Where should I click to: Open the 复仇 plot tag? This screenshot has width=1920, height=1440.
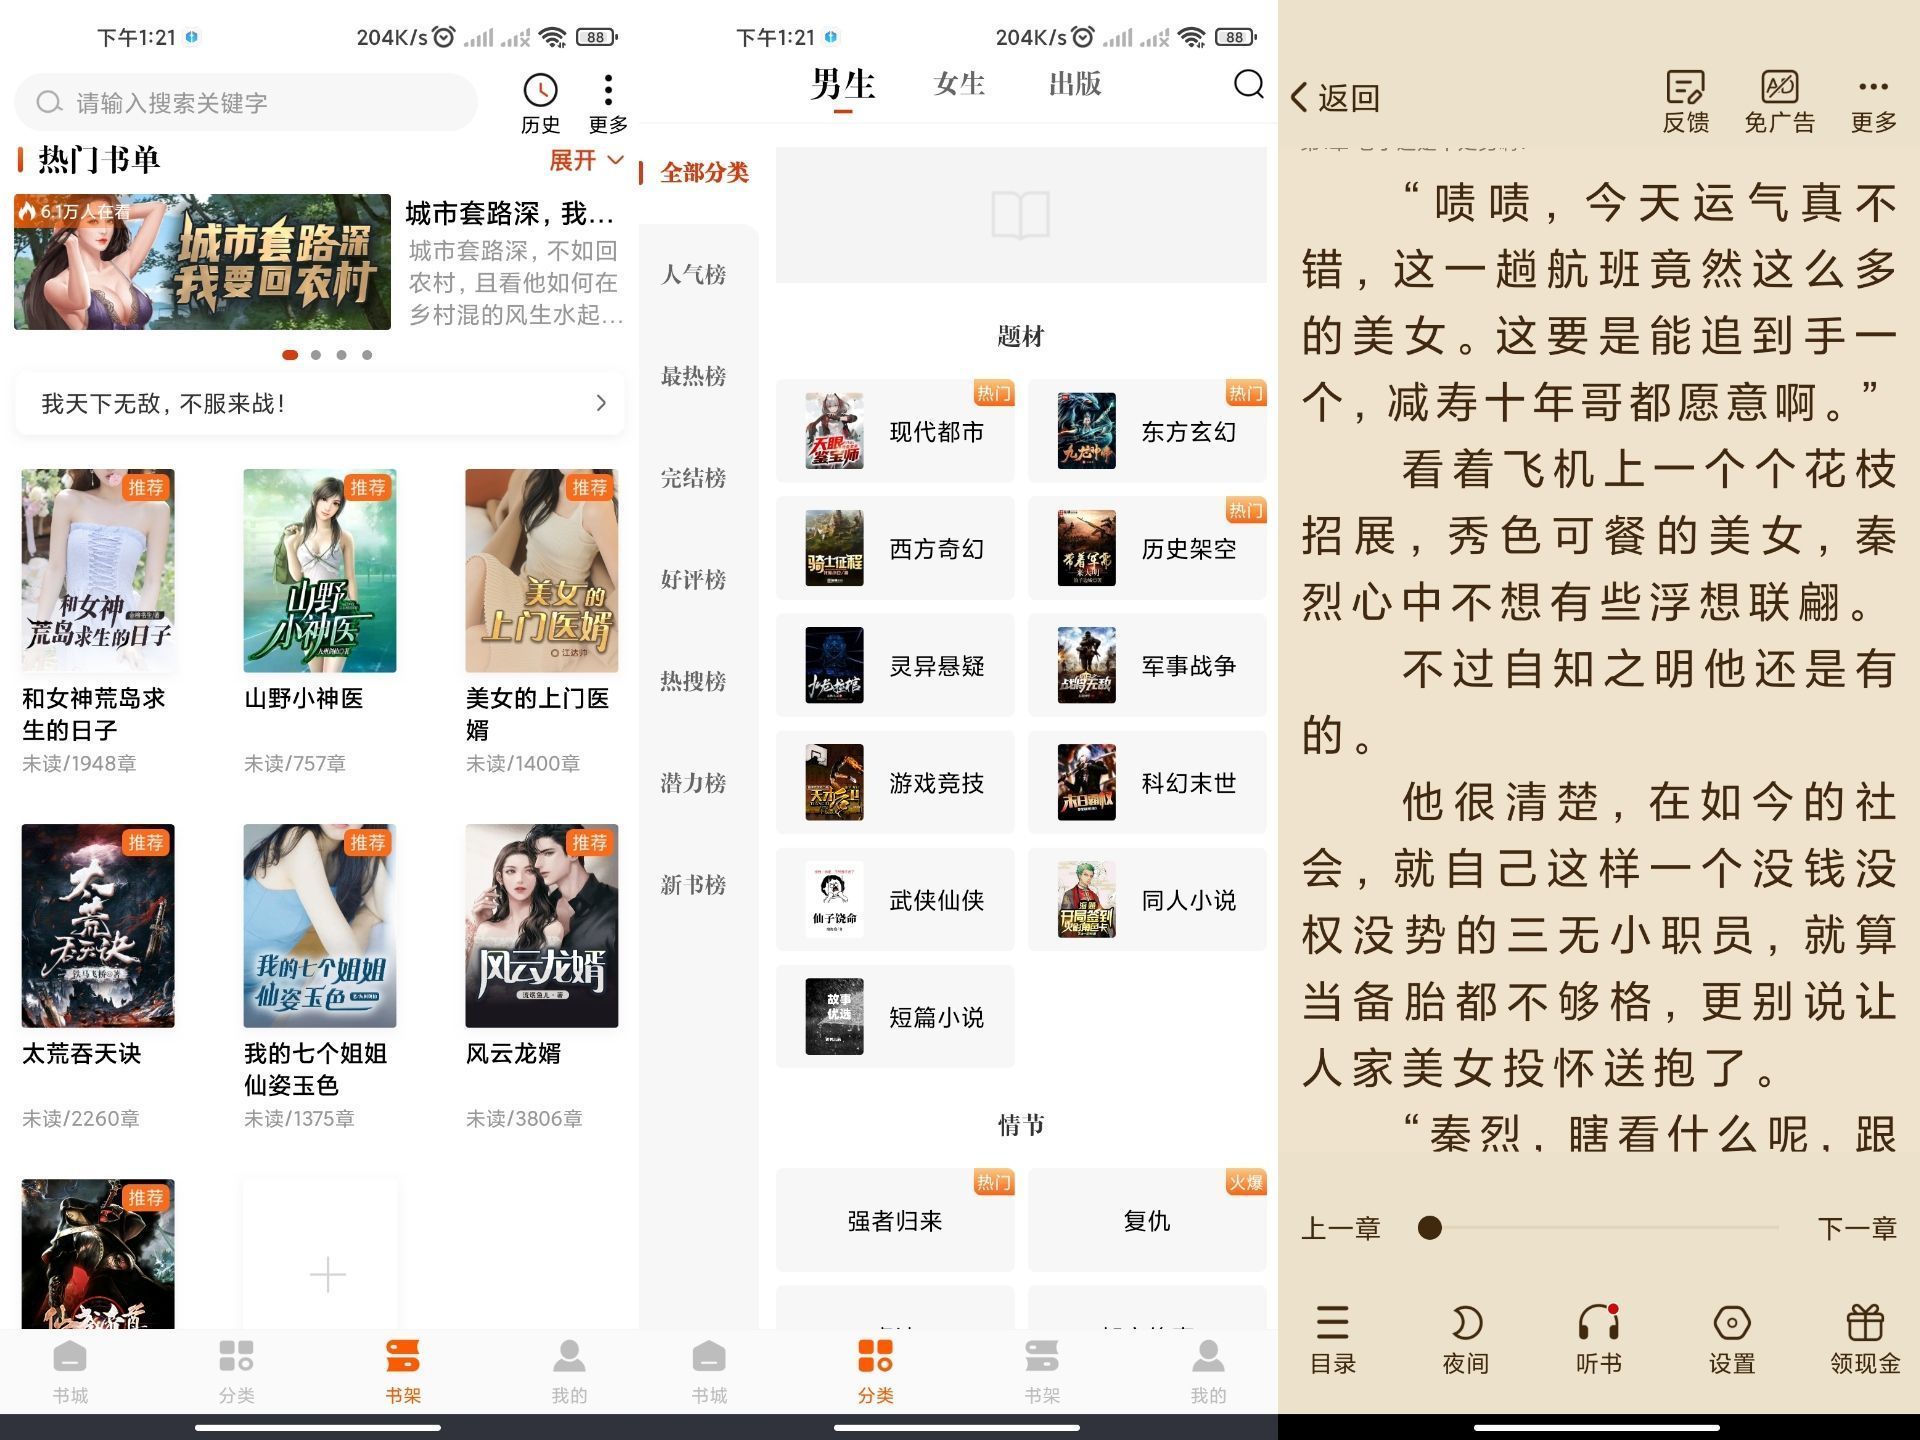[x=1147, y=1220]
